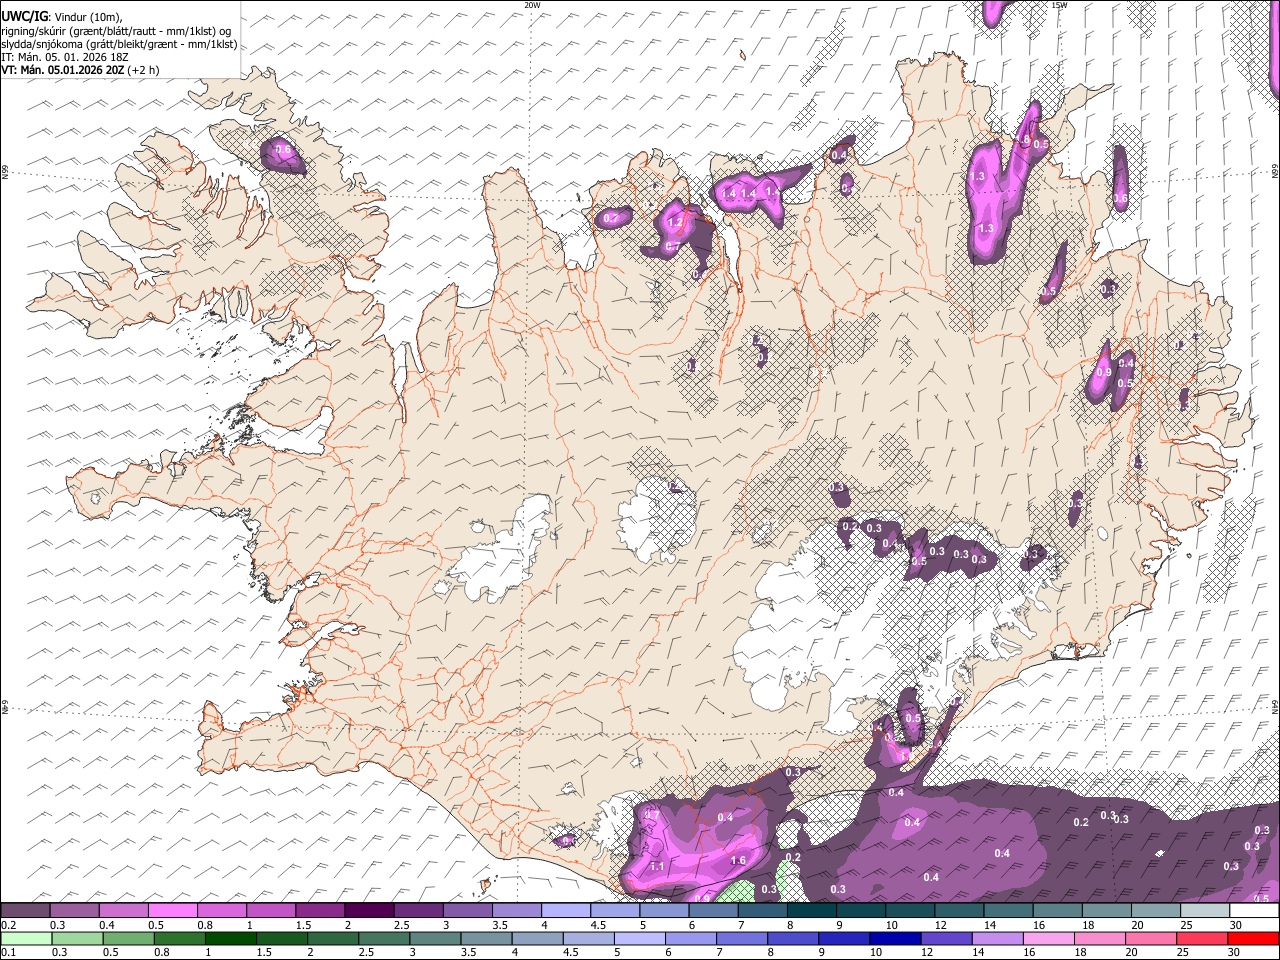This screenshot has width=1280, height=960.
Task: Click the 1.1 snowfall value on south coast
Action: tap(657, 866)
